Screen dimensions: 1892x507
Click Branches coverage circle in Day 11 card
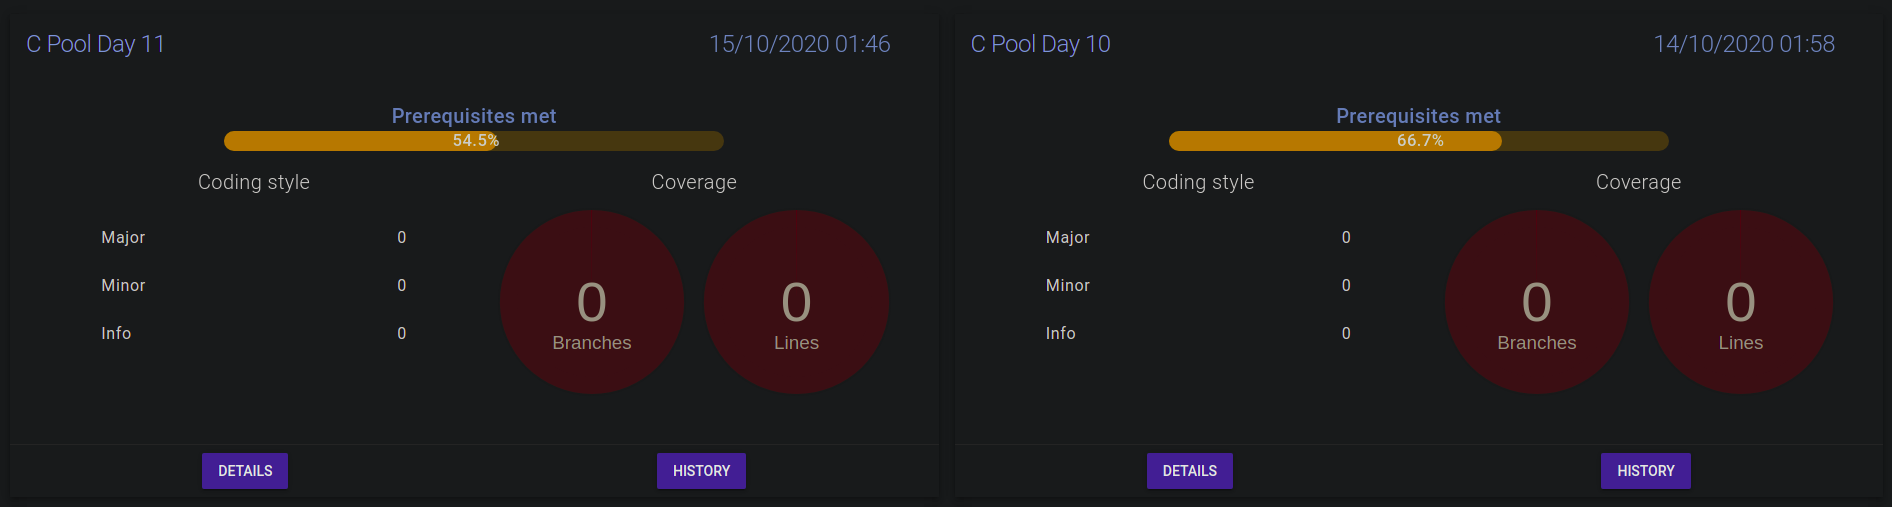pos(592,302)
